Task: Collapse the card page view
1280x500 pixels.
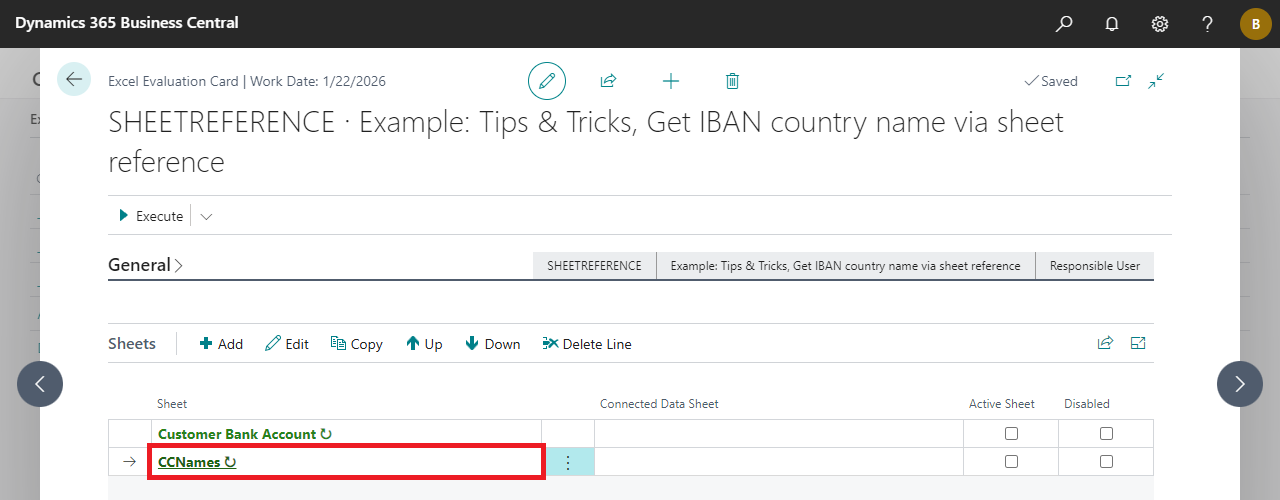Action: coord(1157,81)
